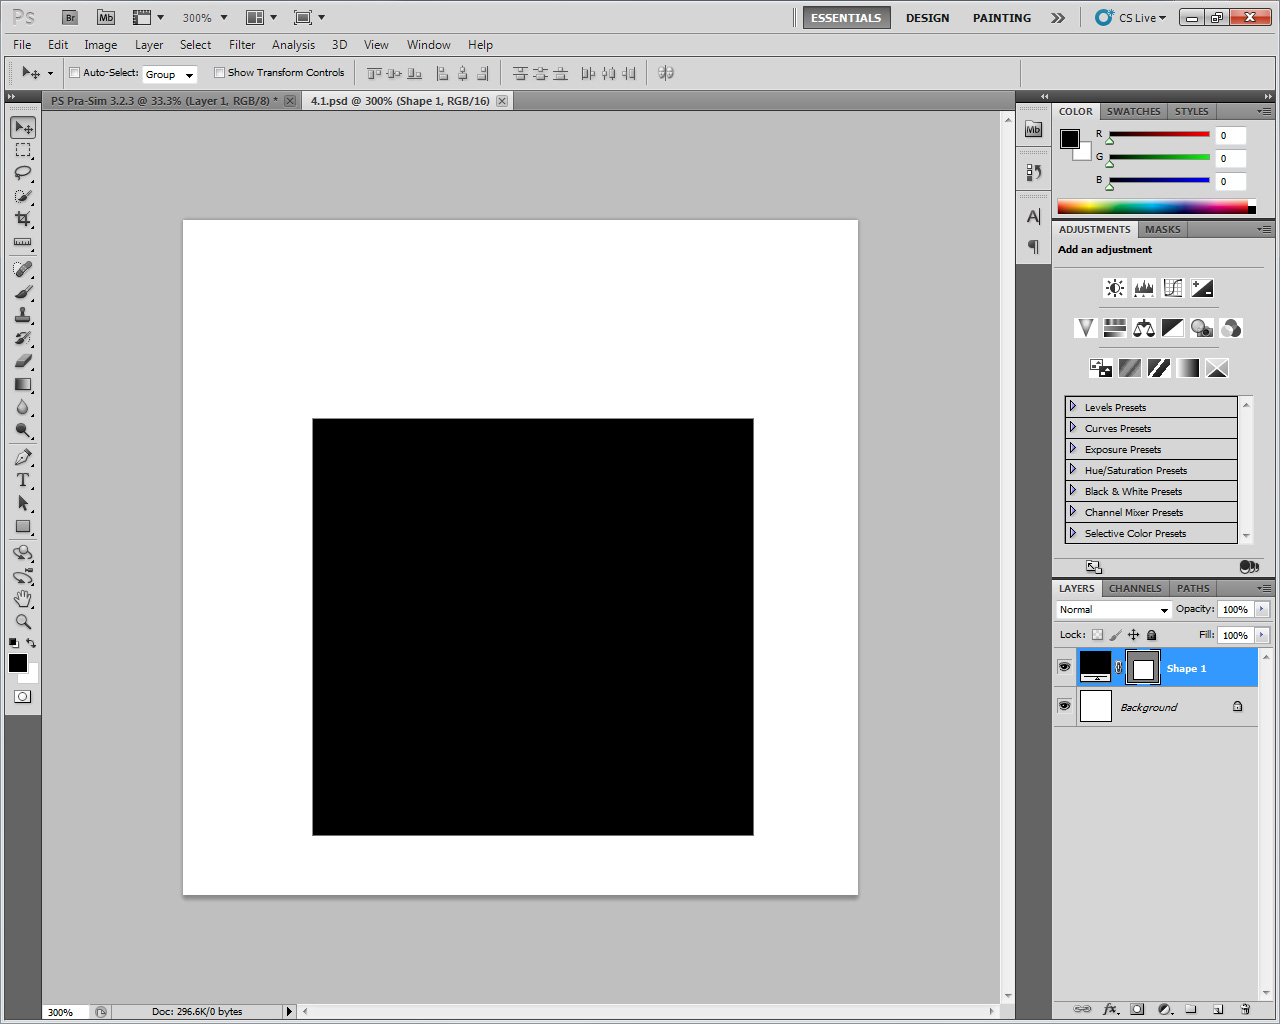
Task: Click the Vibrance adjustment icon
Action: (x=1085, y=328)
